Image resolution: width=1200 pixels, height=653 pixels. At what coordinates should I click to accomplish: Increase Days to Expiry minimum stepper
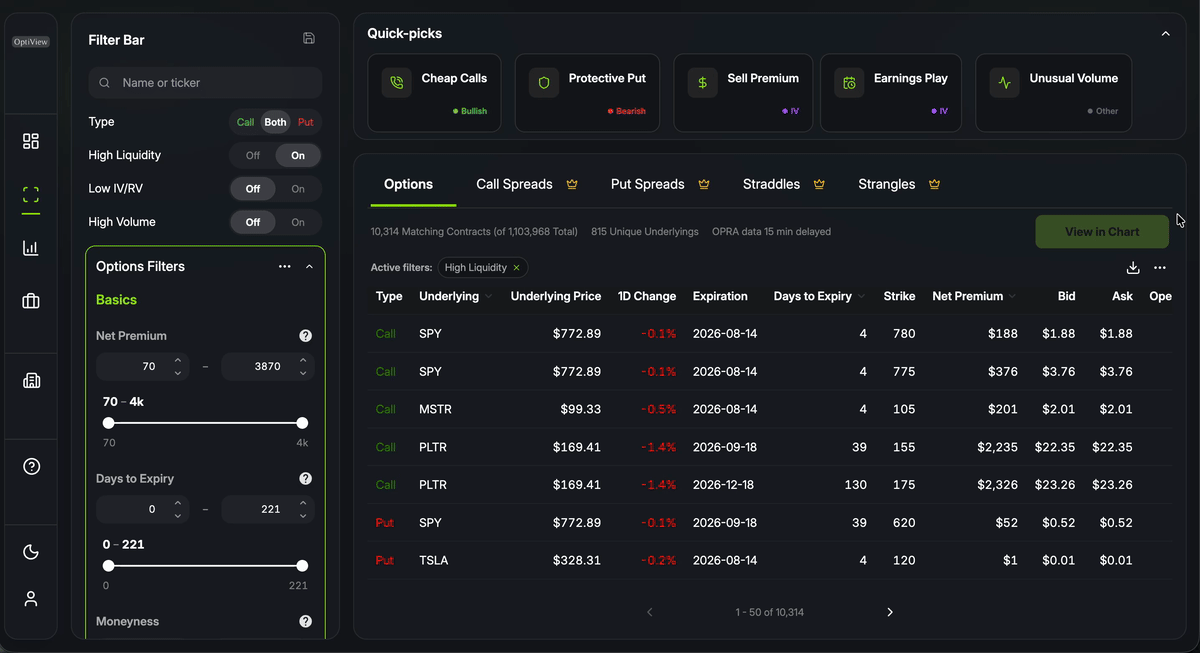178,504
